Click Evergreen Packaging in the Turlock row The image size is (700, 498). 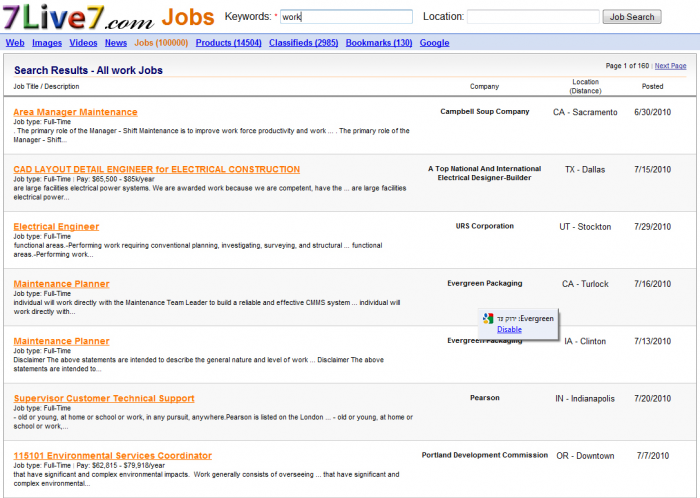[x=485, y=283]
